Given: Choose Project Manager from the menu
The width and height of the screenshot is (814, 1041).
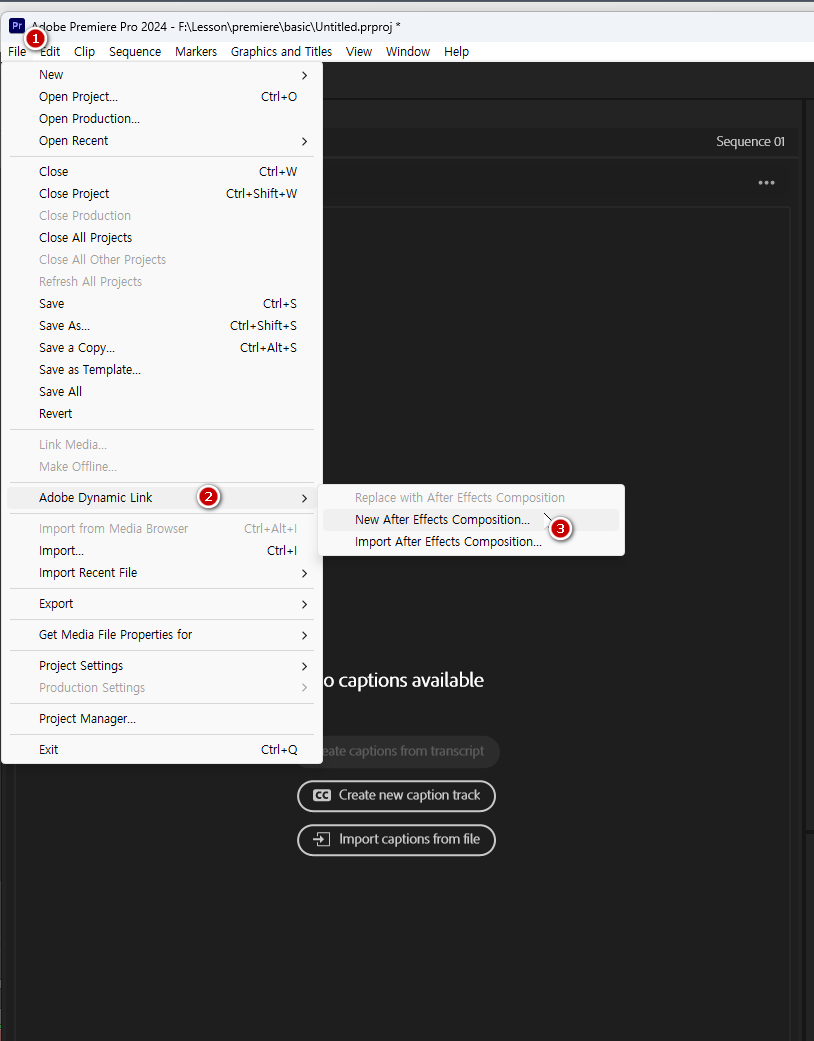Looking at the screenshot, I should click(87, 719).
